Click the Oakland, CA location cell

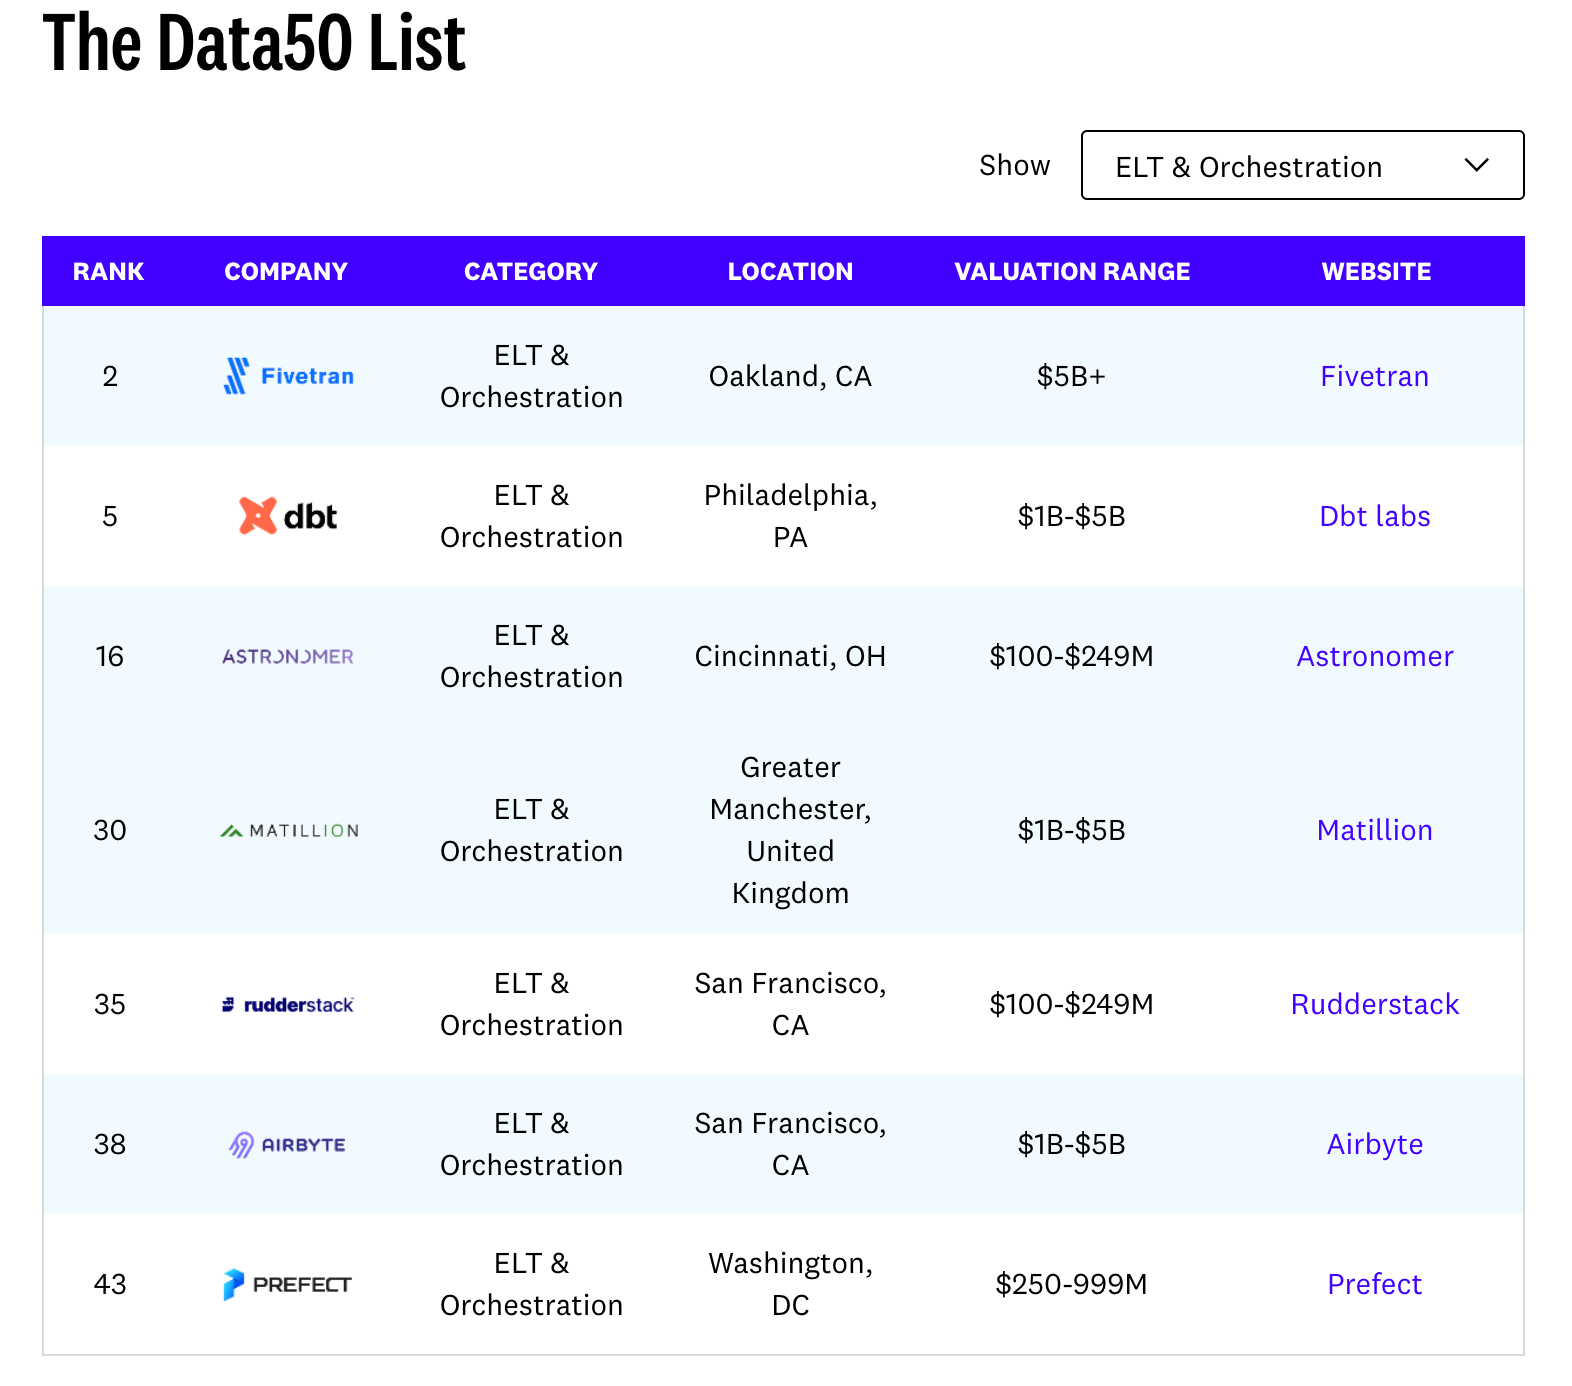[790, 376]
